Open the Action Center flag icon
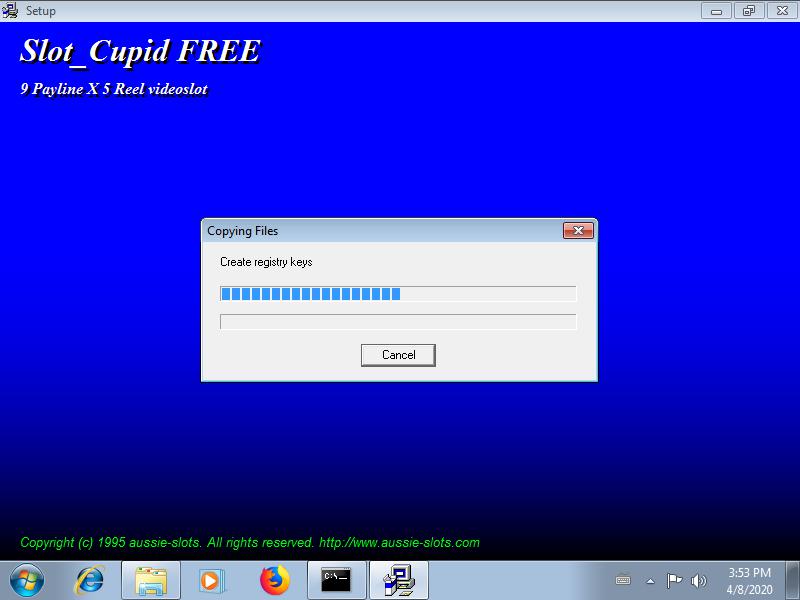This screenshot has width=800, height=600. 674,581
